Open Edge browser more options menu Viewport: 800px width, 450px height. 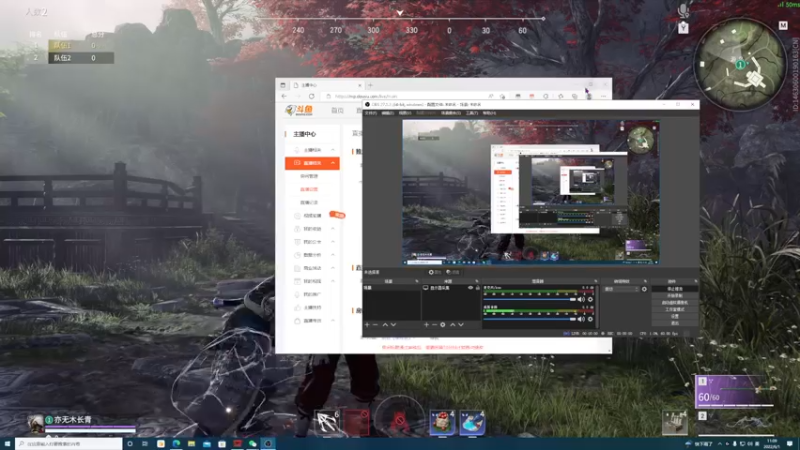(603, 96)
